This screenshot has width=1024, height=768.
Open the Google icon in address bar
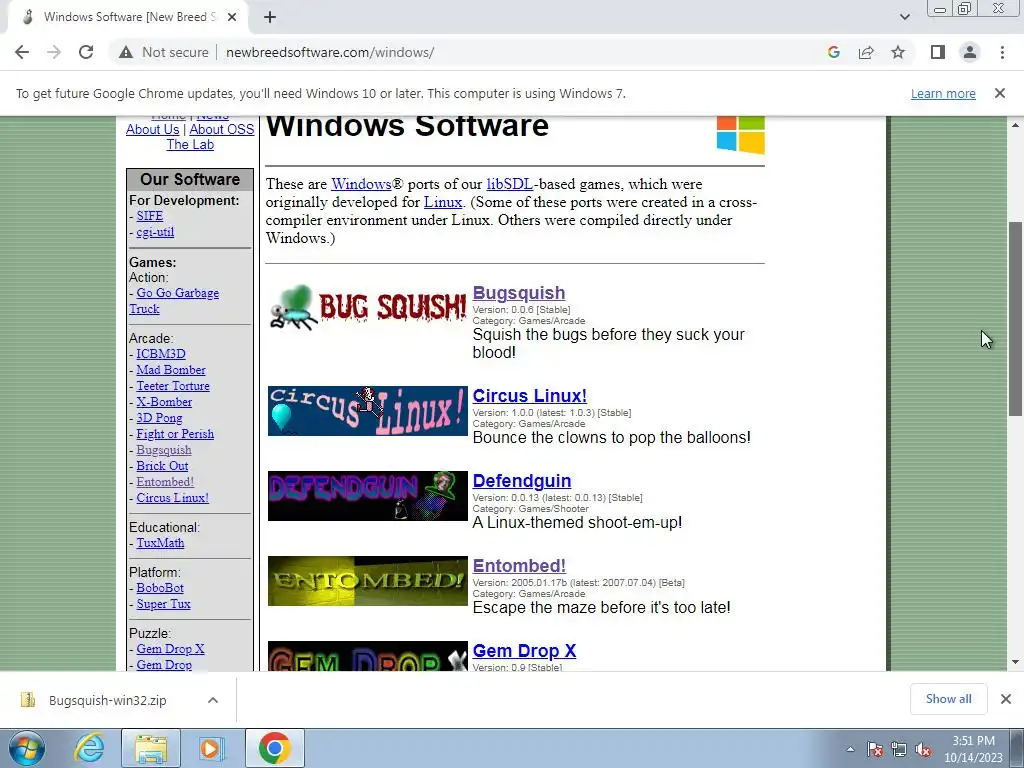coord(833,52)
